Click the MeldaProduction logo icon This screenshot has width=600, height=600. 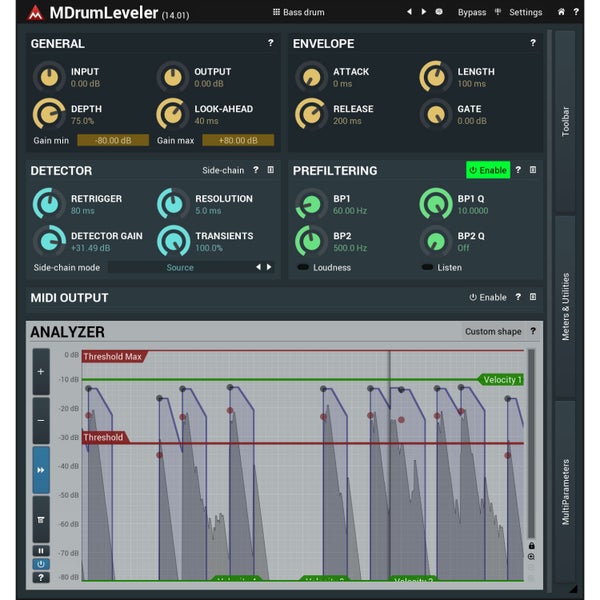[x=36, y=13]
